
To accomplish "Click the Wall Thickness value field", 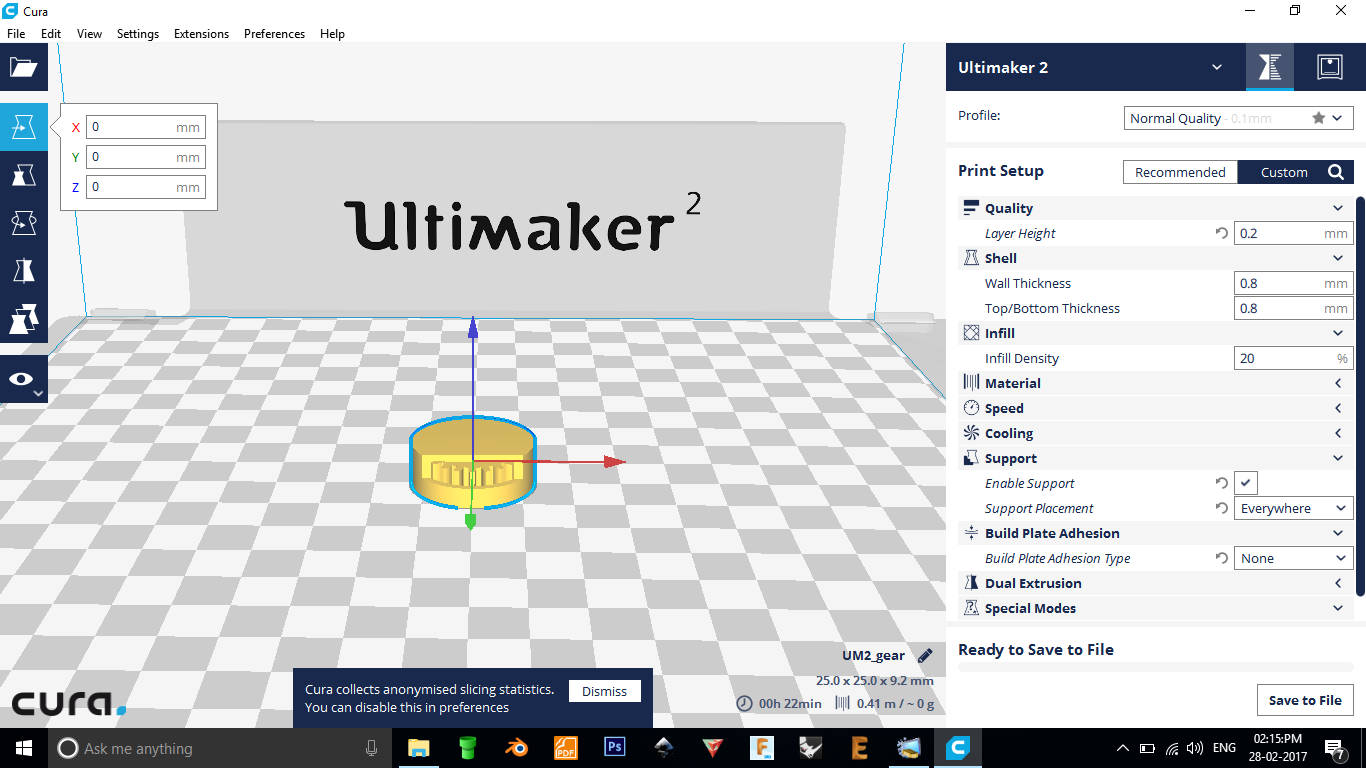I will [x=1293, y=283].
